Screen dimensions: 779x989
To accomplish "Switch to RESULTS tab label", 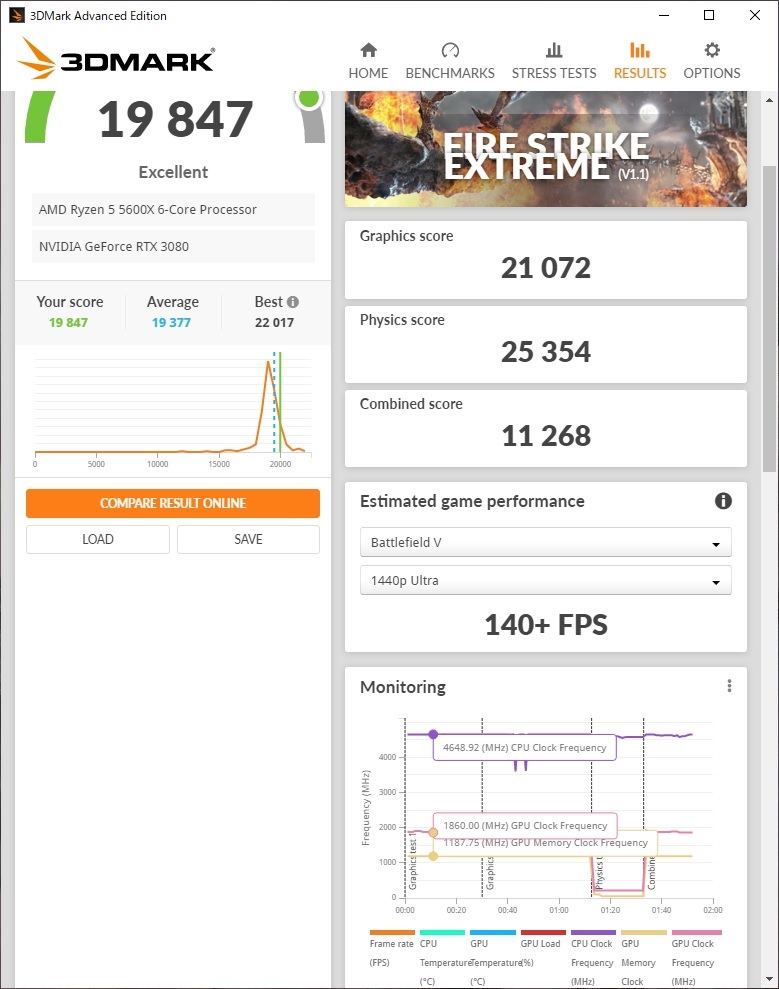I will [x=640, y=73].
